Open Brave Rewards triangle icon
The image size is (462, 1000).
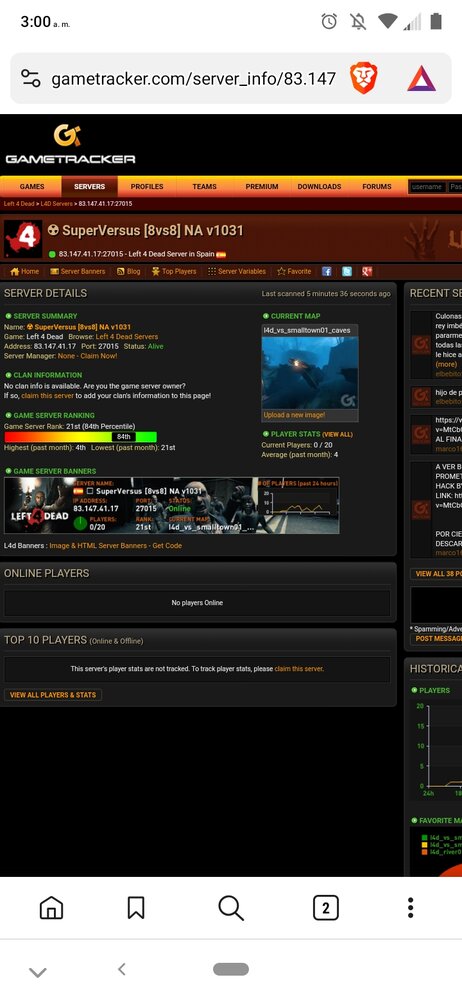421,79
